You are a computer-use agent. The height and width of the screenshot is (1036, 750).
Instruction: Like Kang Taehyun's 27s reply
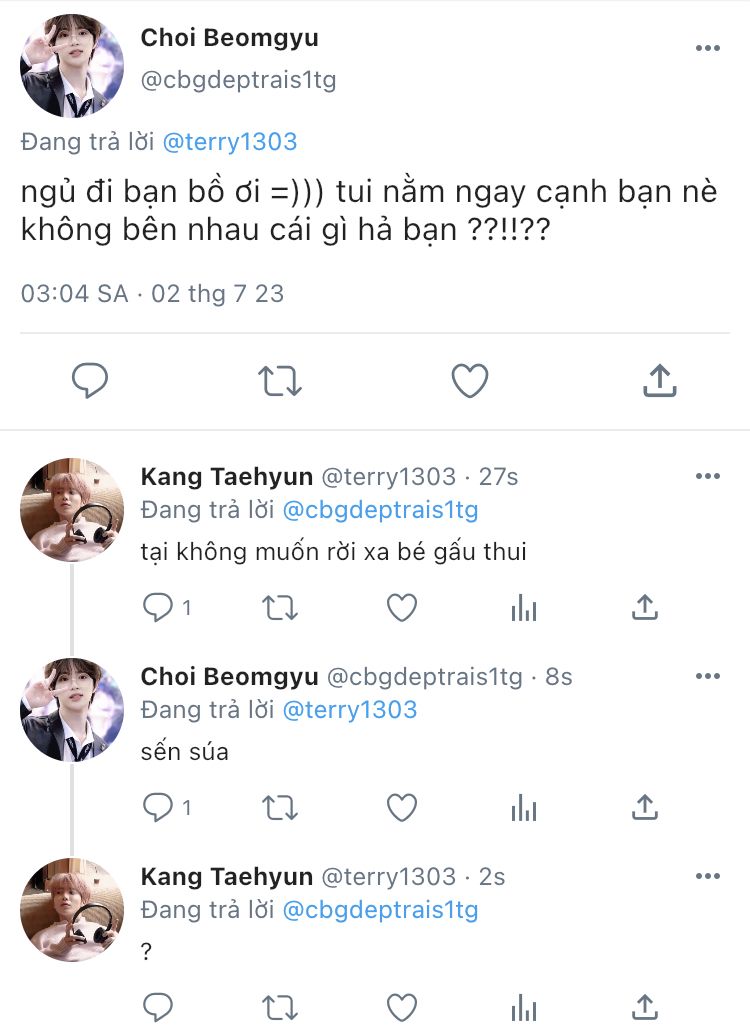pos(401,607)
